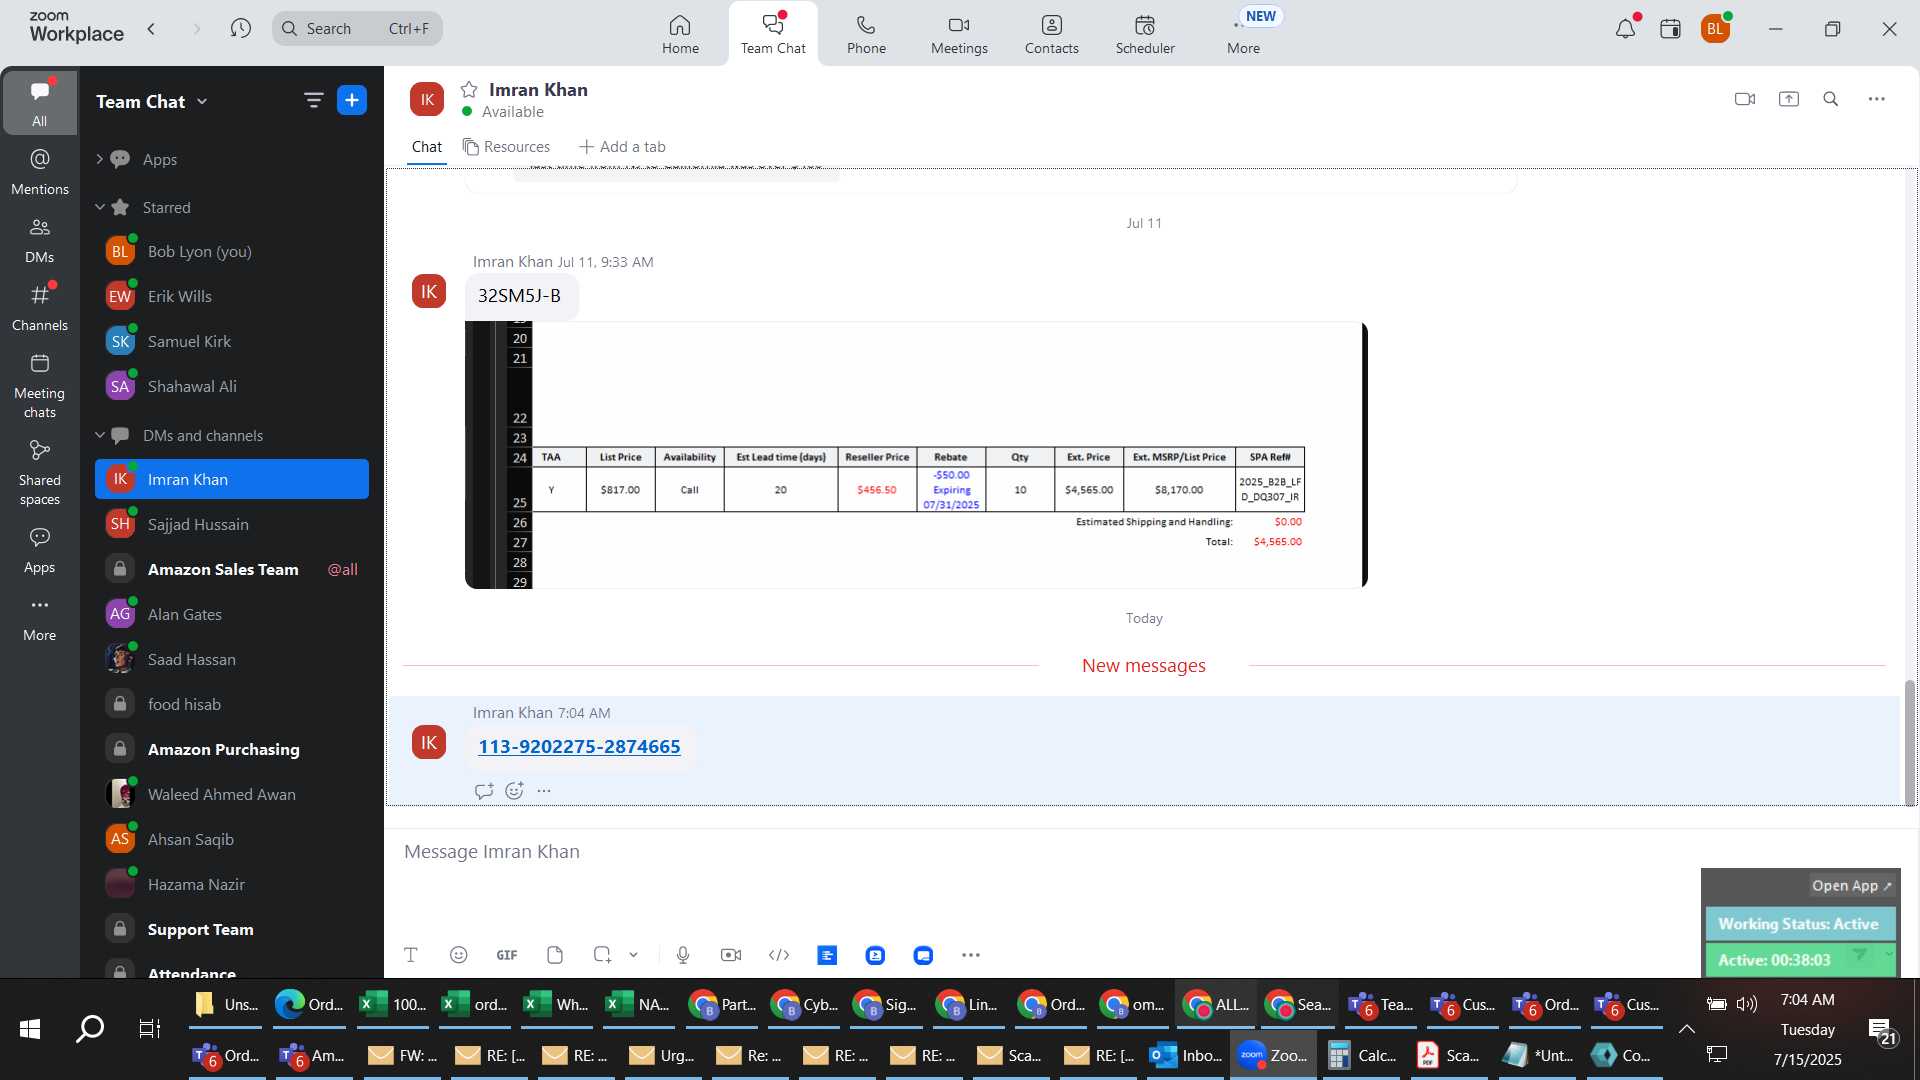This screenshot has width=1920, height=1080.
Task: Focus the Search box
Action: (357, 28)
